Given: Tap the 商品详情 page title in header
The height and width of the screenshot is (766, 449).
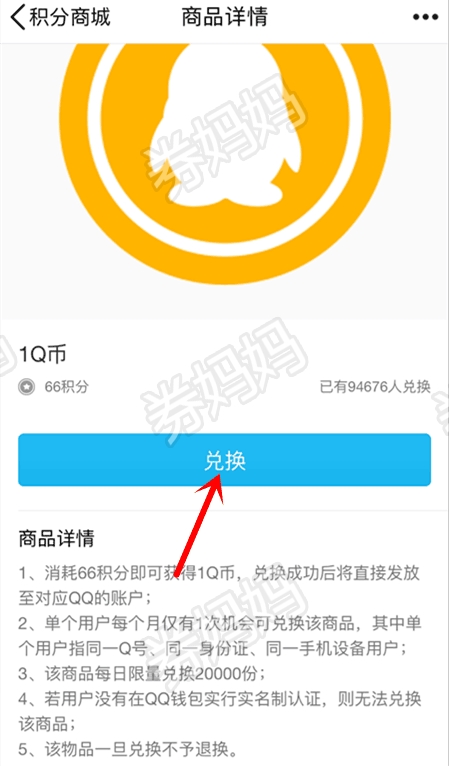Looking at the screenshot, I should pyautogui.click(x=224, y=17).
